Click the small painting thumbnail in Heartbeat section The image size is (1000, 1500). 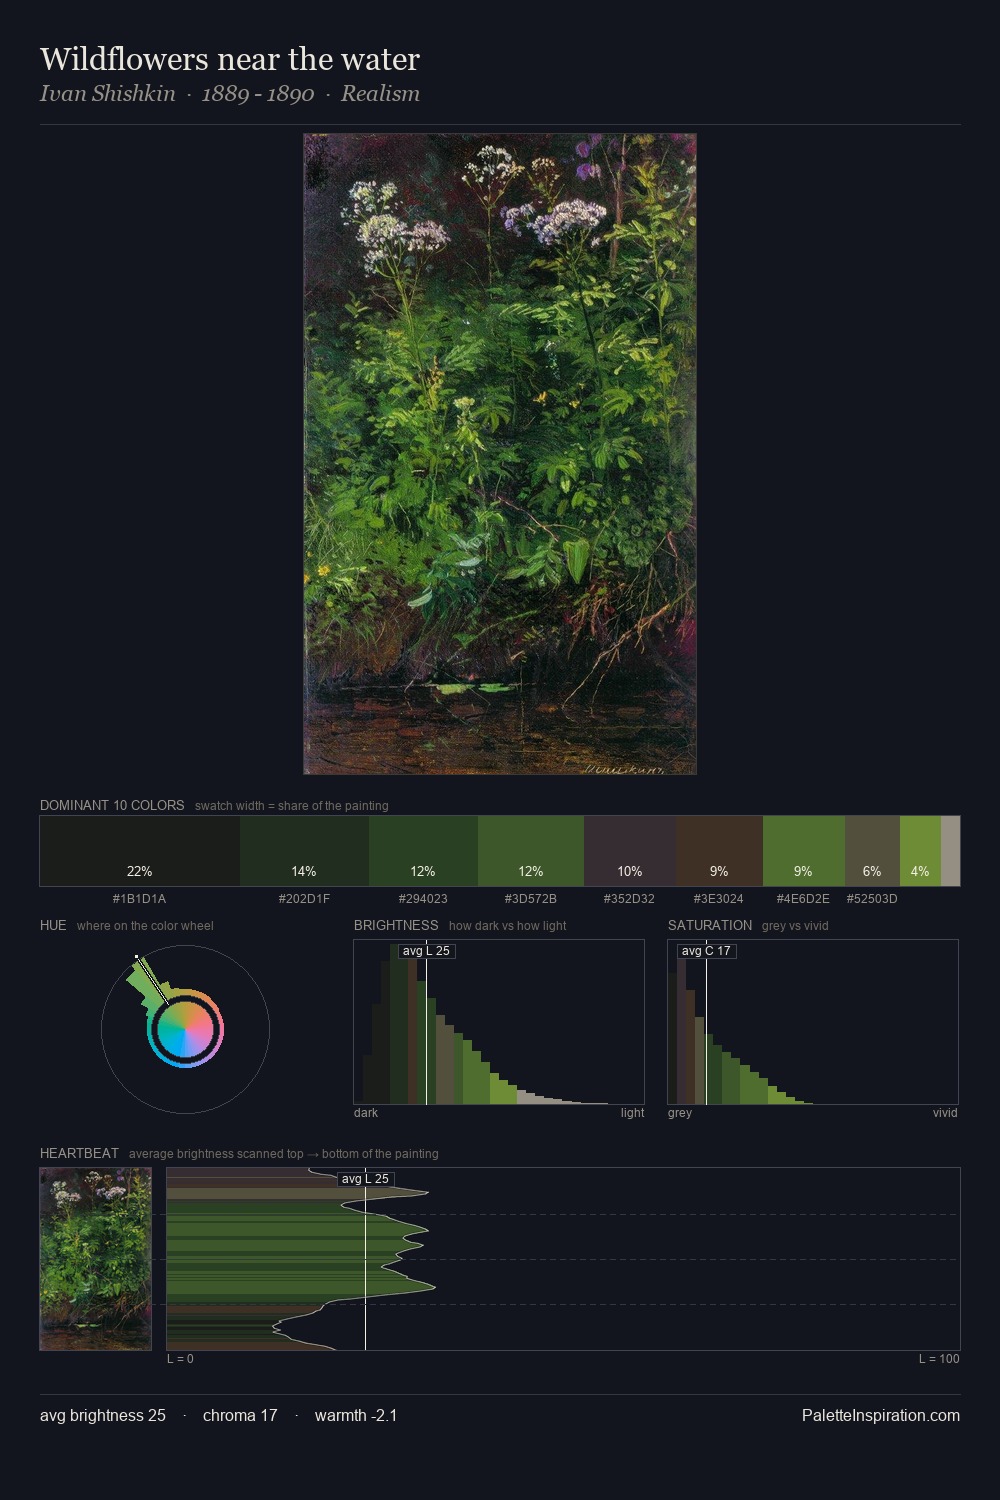pyautogui.click(x=96, y=1259)
